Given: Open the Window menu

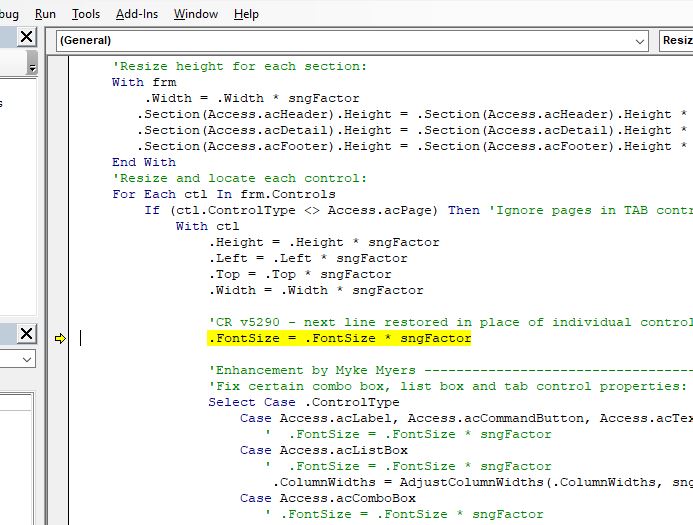Looking at the screenshot, I should point(196,14).
